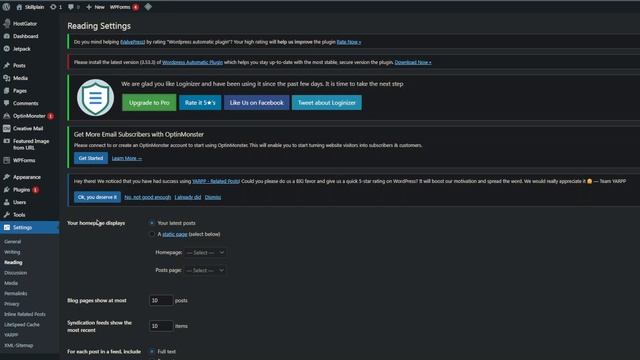Dismiss the YARPP rating notice
640x360 pixels.
213,197
